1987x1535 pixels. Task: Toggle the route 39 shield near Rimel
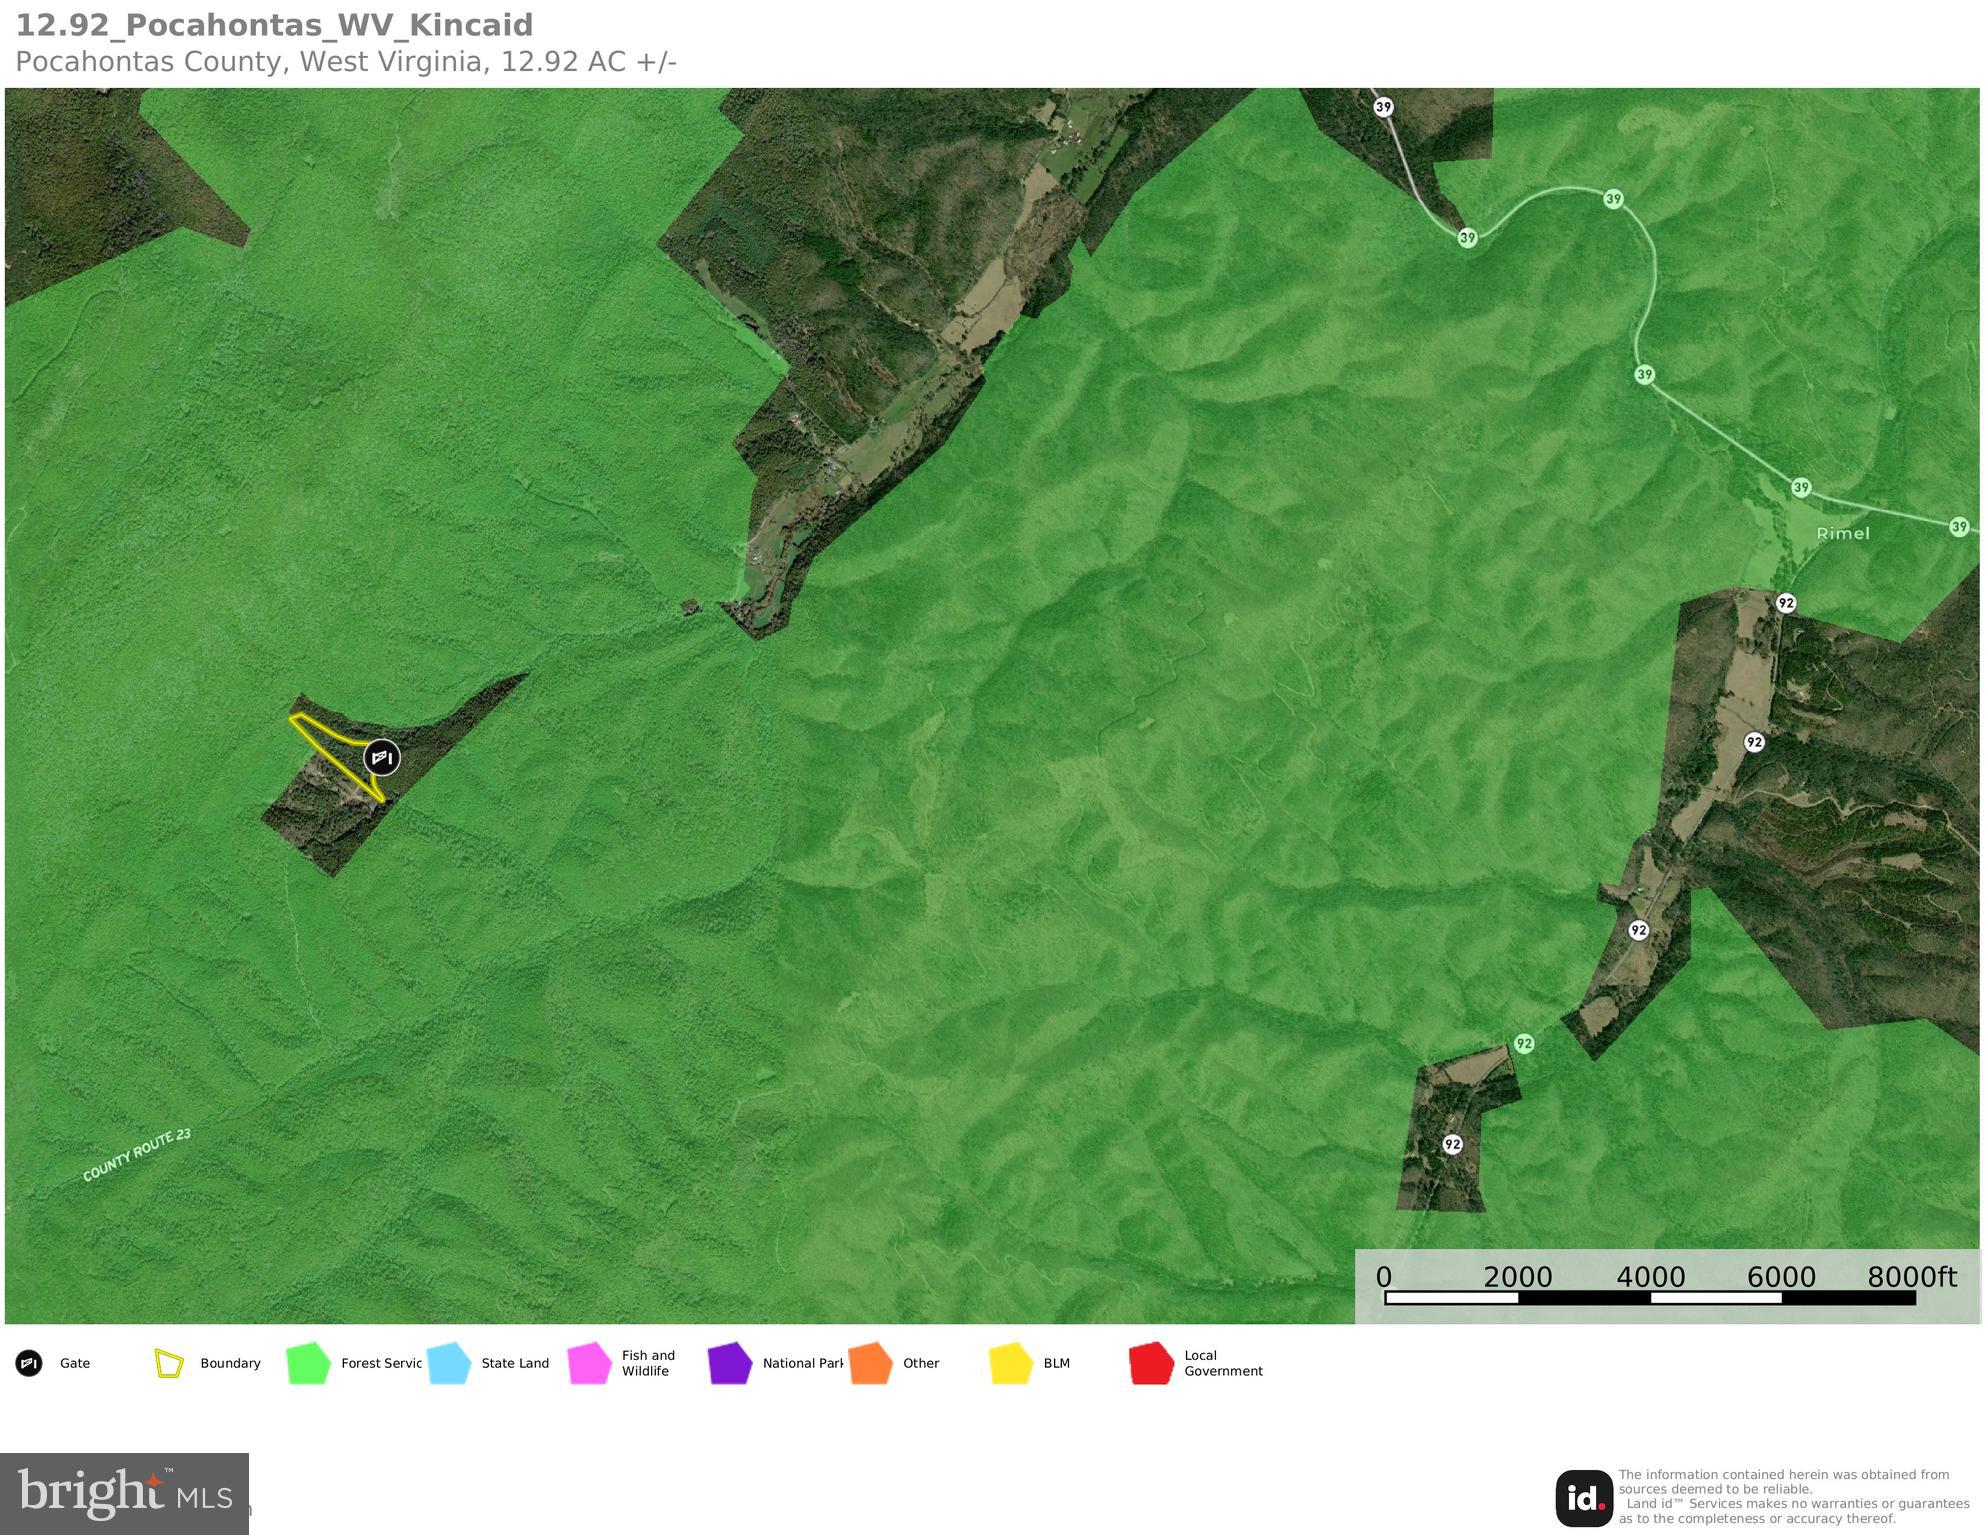pos(1804,487)
